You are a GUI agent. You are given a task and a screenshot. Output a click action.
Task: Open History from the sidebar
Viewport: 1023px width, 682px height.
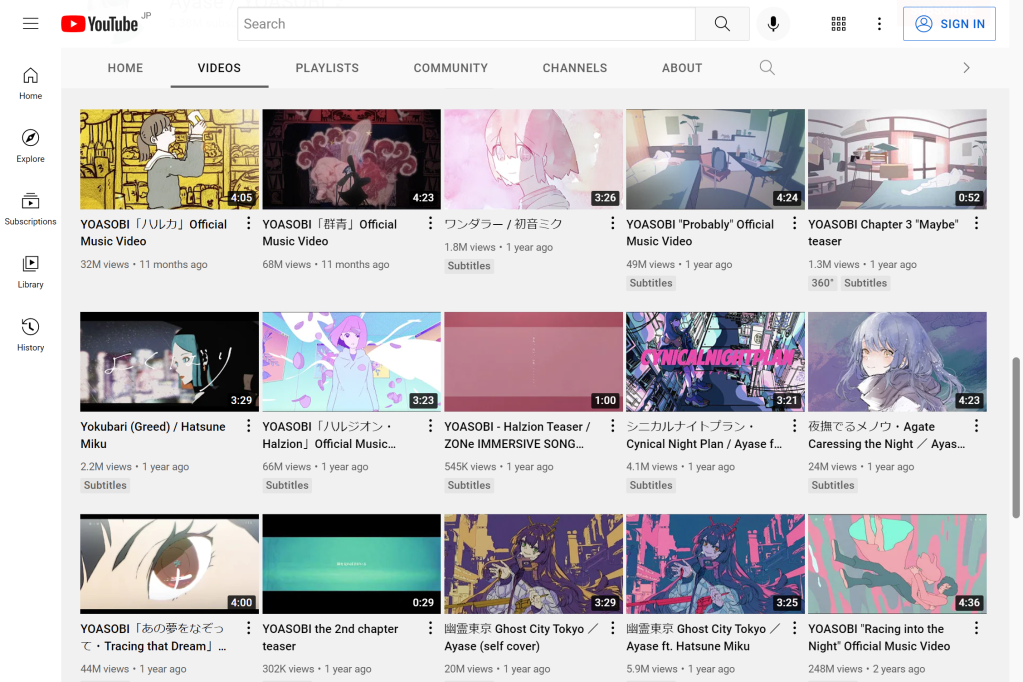point(31,335)
